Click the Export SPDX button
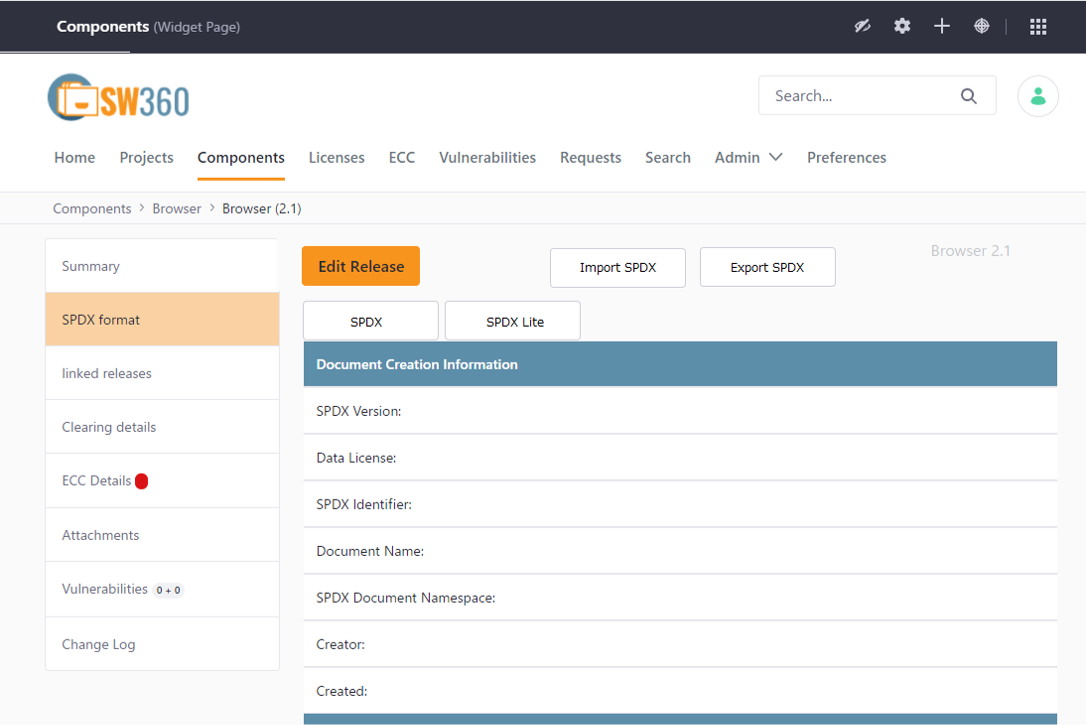Screen dimensions: 1086x725 [x=767, y=267]
